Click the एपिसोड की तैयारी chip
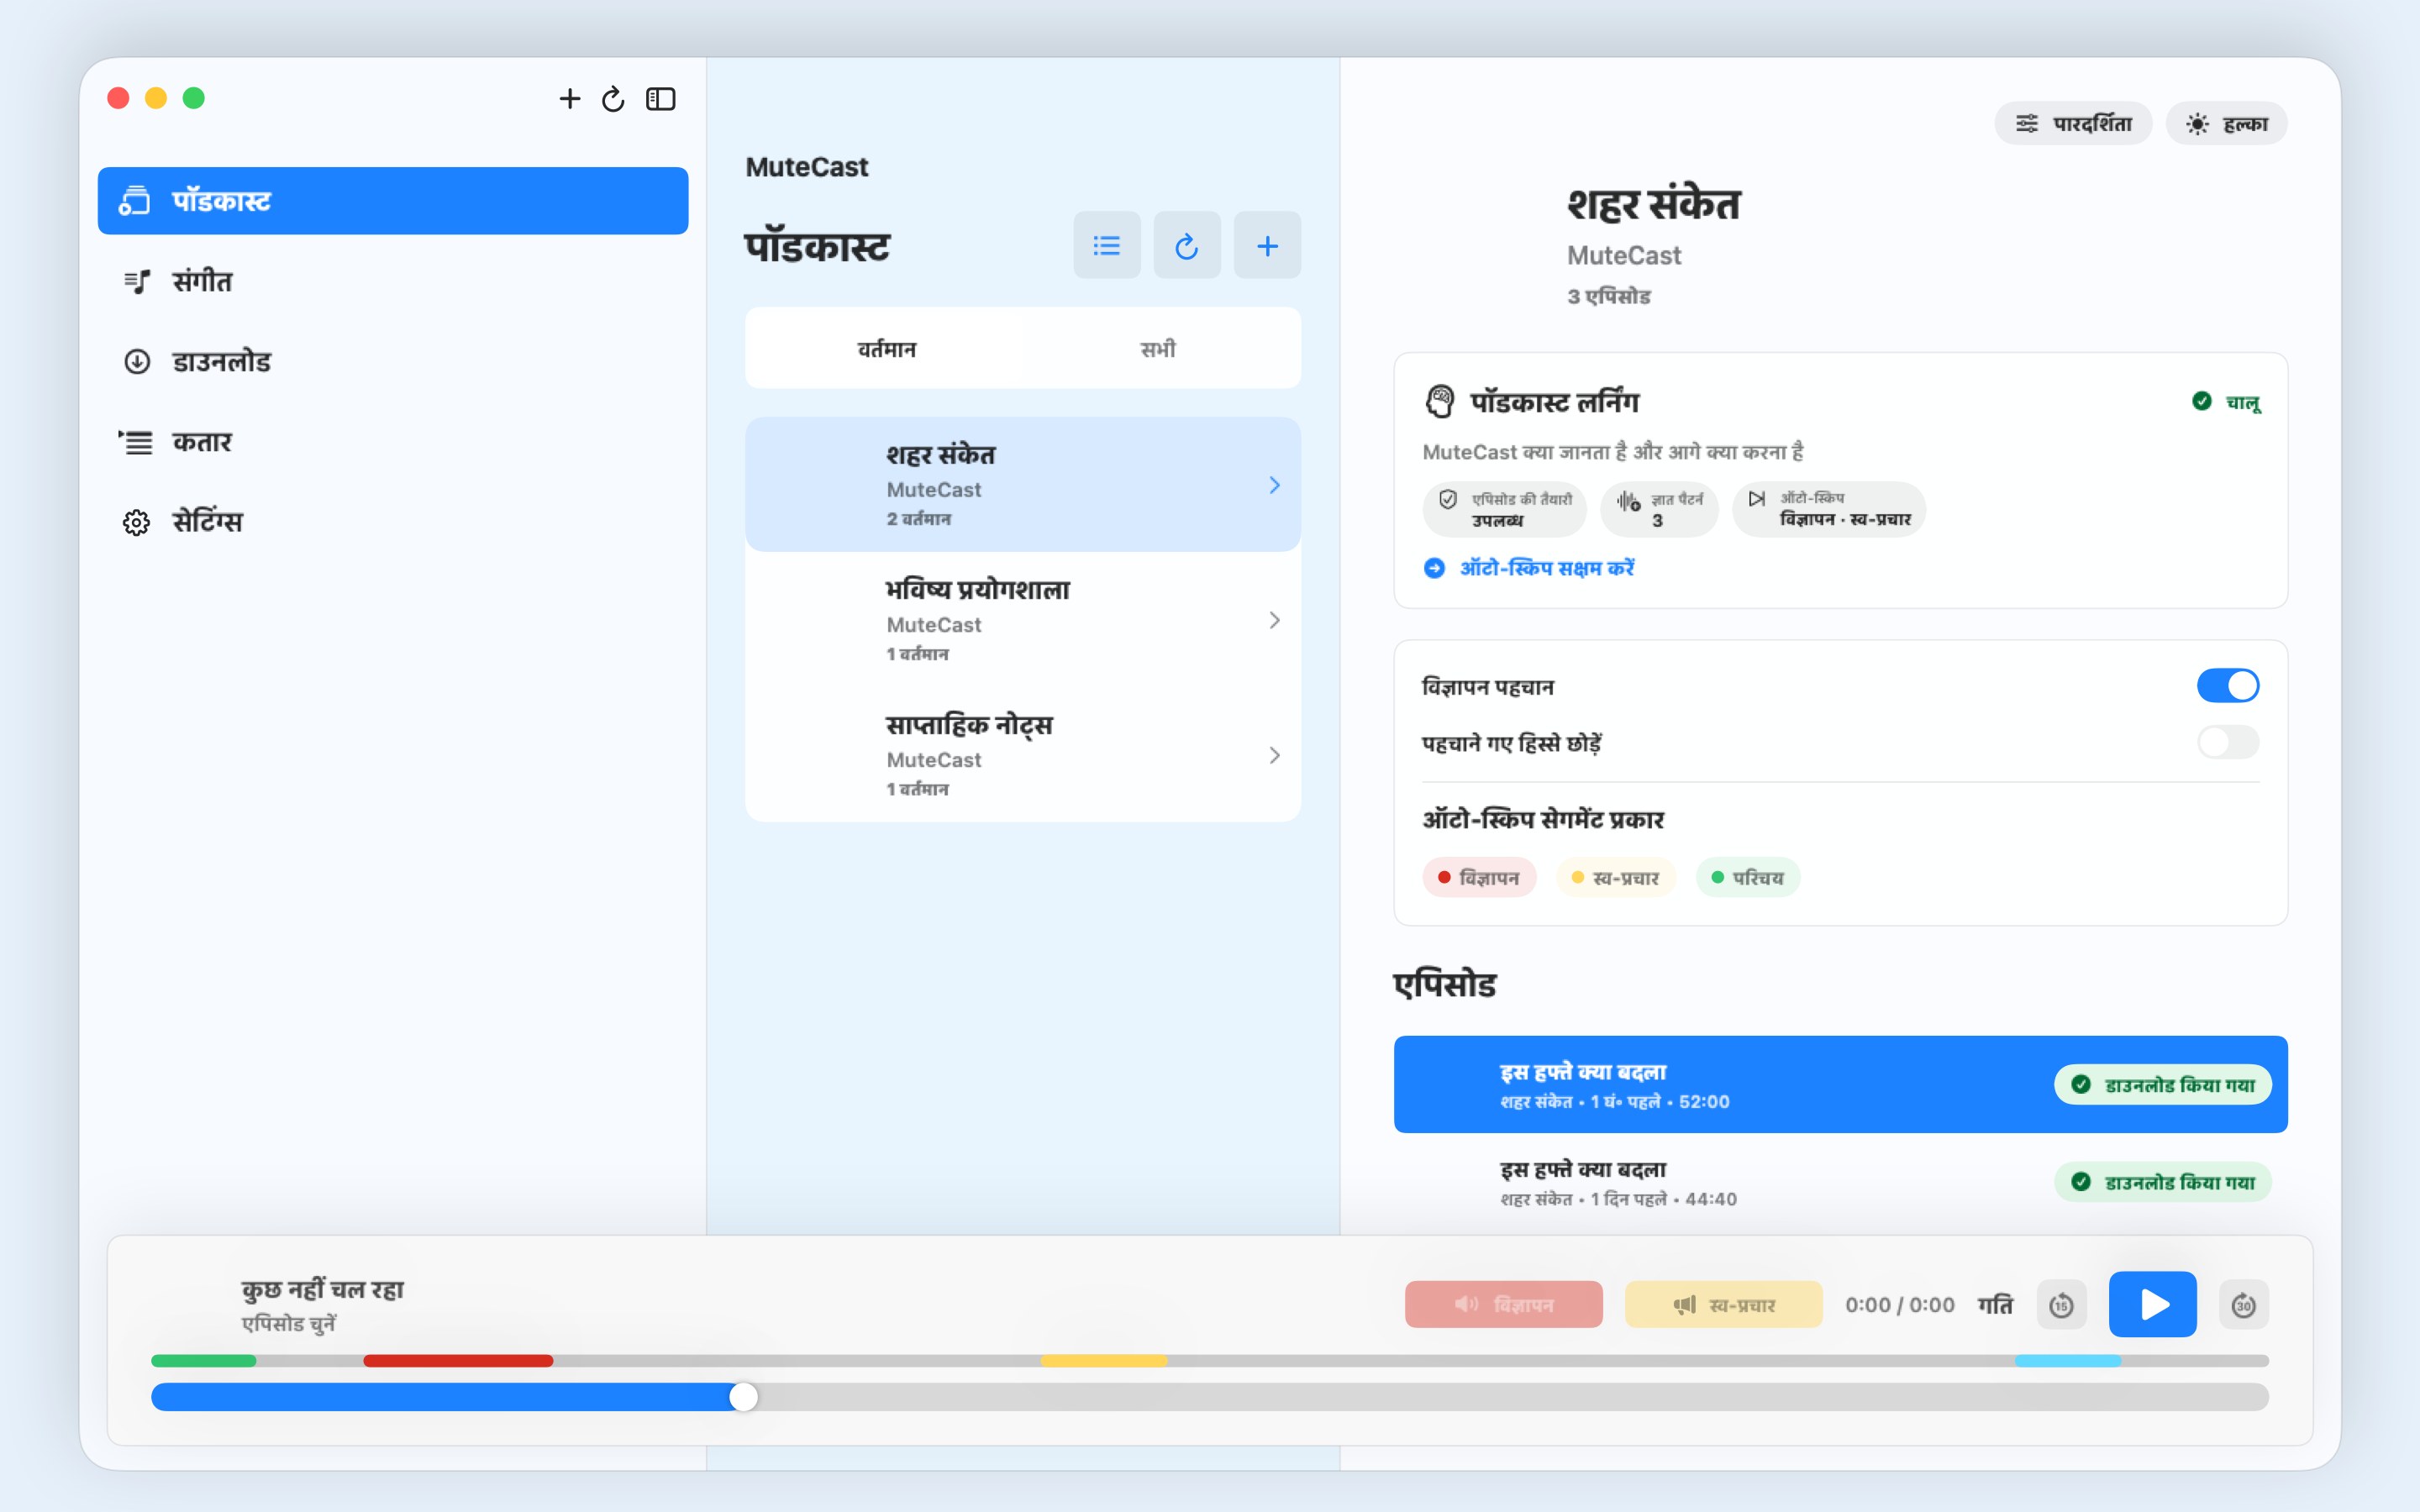 tap(1505, 509)
